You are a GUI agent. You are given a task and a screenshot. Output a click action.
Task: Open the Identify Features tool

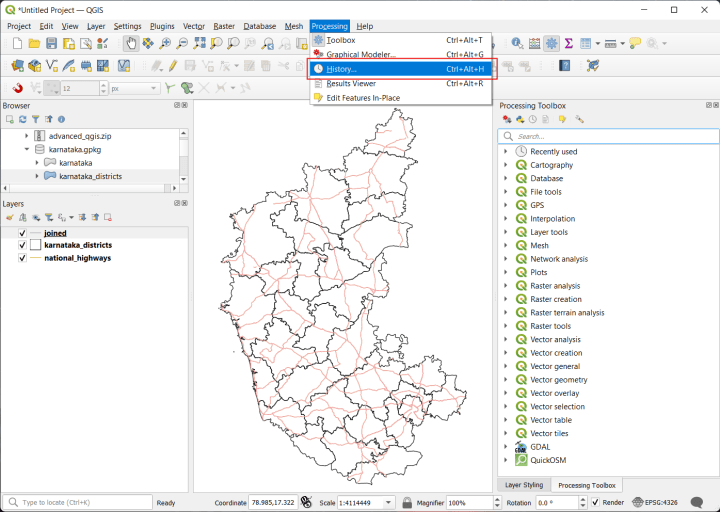click(x=517, y=43)
